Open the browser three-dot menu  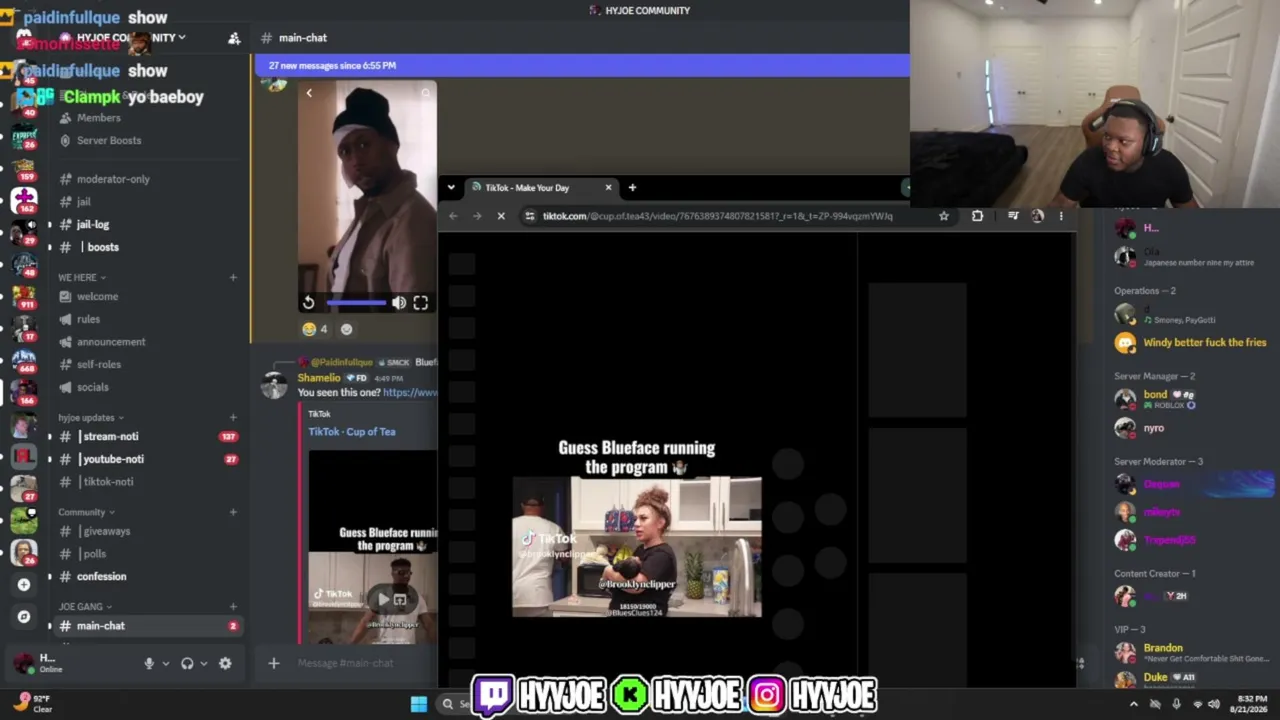click(1061, 216)
